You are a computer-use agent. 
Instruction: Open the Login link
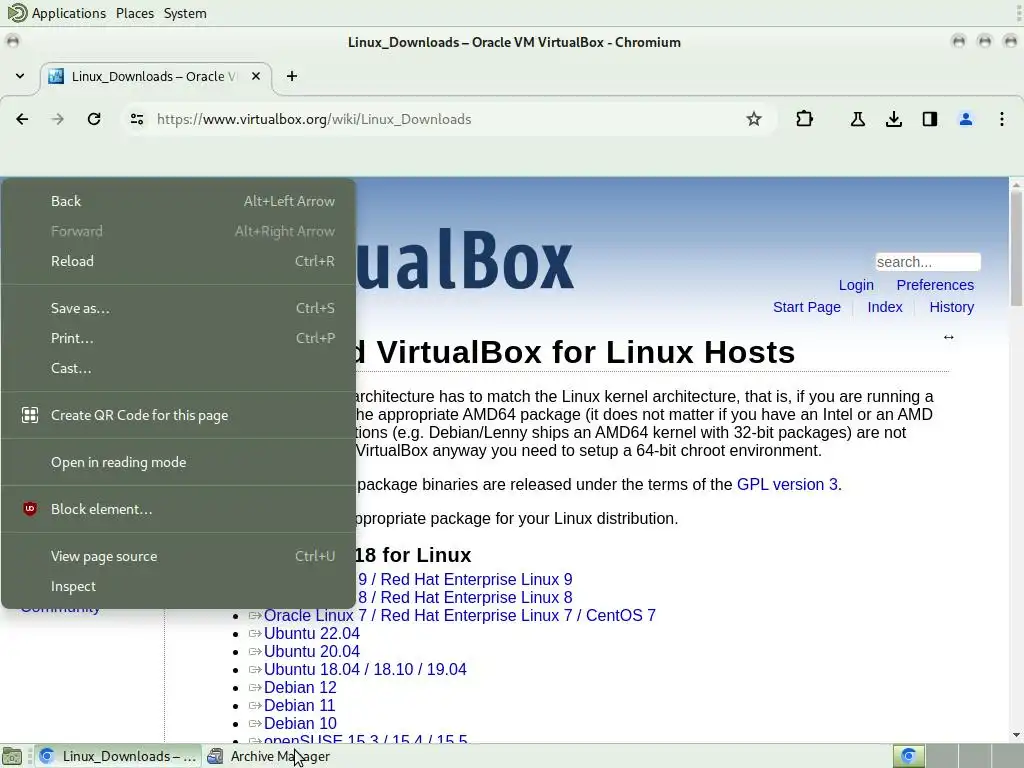[x=856, y=285]
